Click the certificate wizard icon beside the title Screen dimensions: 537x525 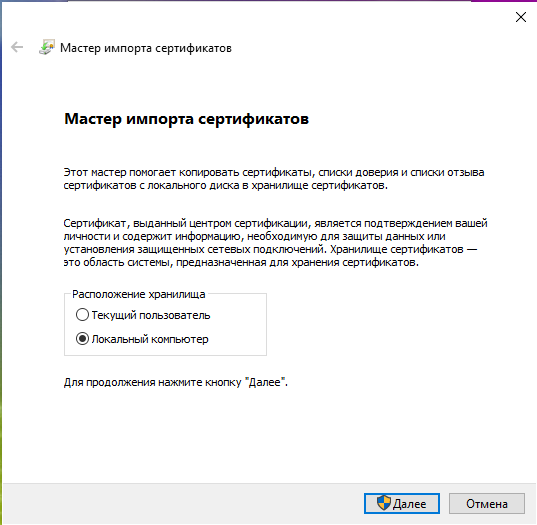(47, 47)
